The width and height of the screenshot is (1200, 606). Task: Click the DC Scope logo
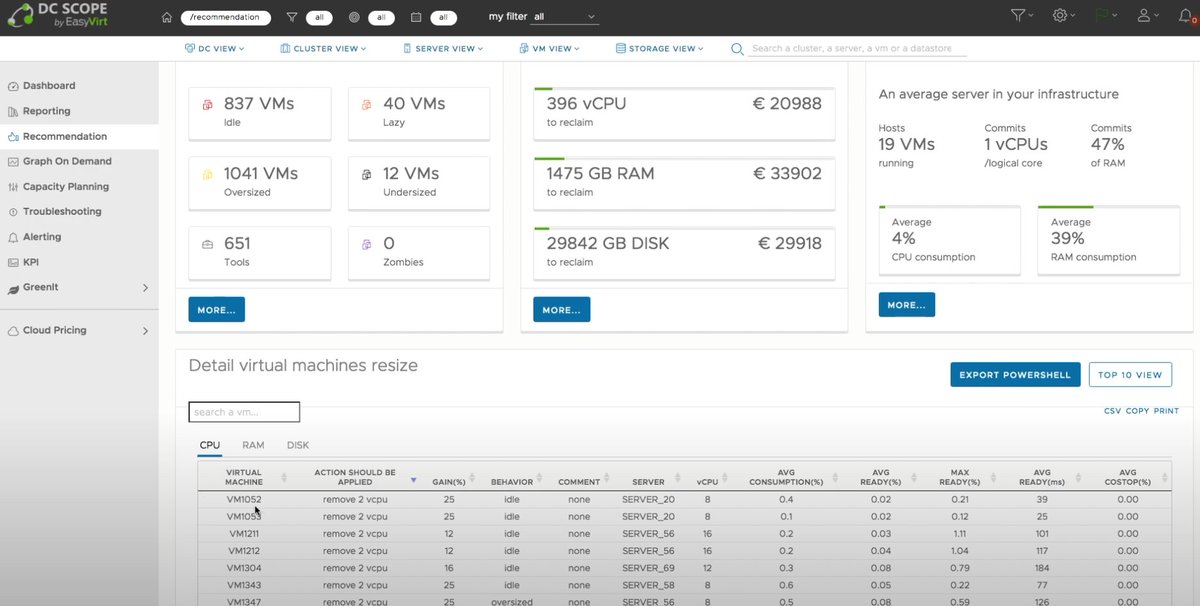[55, 17]
